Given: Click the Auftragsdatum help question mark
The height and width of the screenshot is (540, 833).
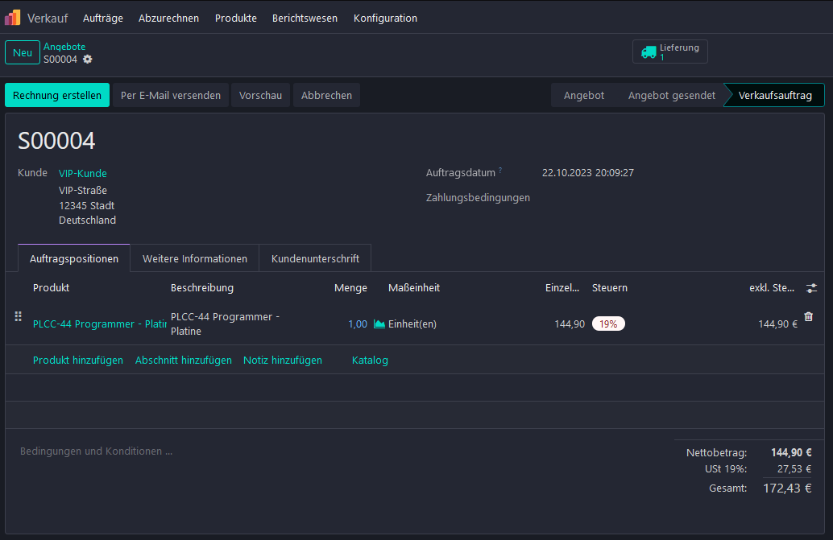Looking at the screenshot, I should click(x=500, y=170).
